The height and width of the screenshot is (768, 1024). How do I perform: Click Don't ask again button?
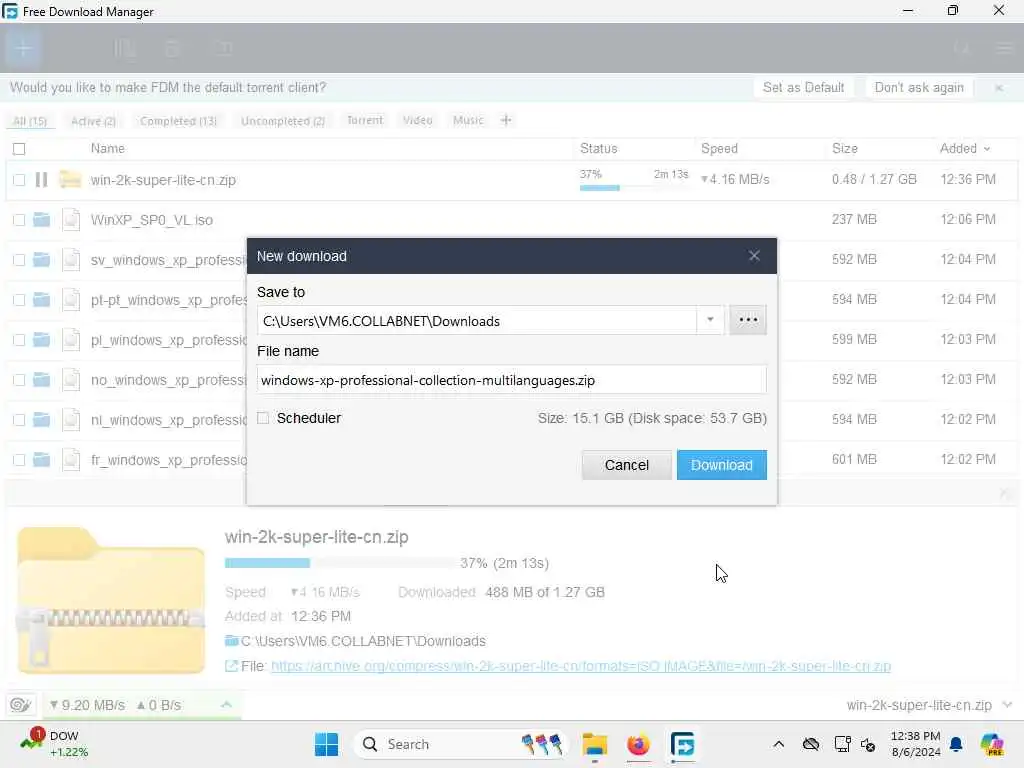tap(919, 88)
